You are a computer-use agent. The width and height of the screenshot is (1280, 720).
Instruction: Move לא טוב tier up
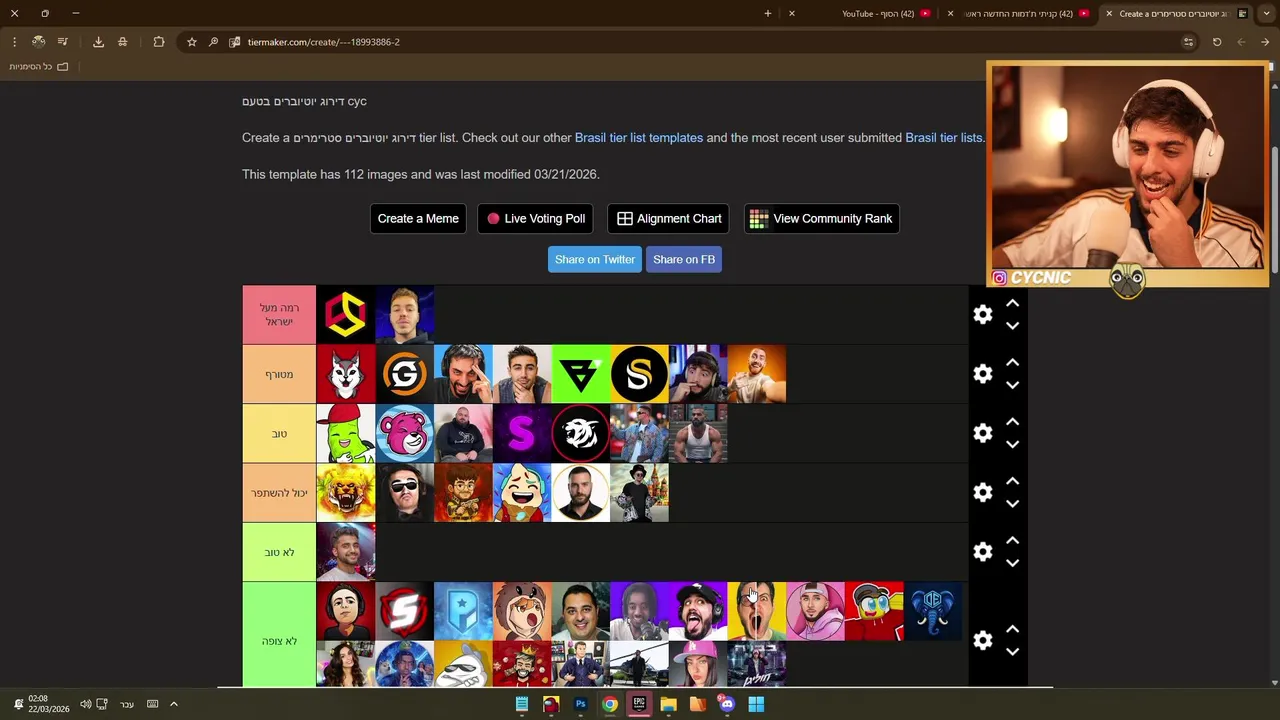tap(1012, 540)
